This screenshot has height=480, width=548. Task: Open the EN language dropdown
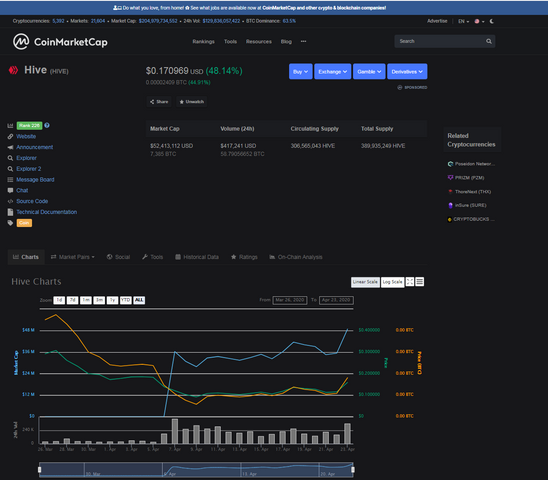(x=463, y=21)
